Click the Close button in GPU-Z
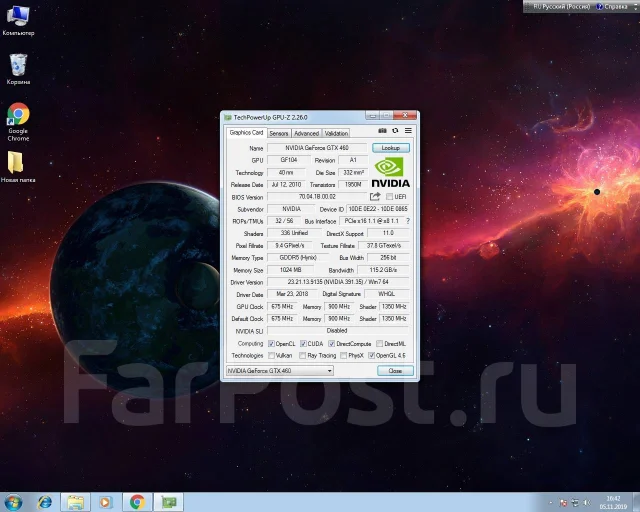The width and height of the screenshot is (640, 512). (x=395, y=371)
